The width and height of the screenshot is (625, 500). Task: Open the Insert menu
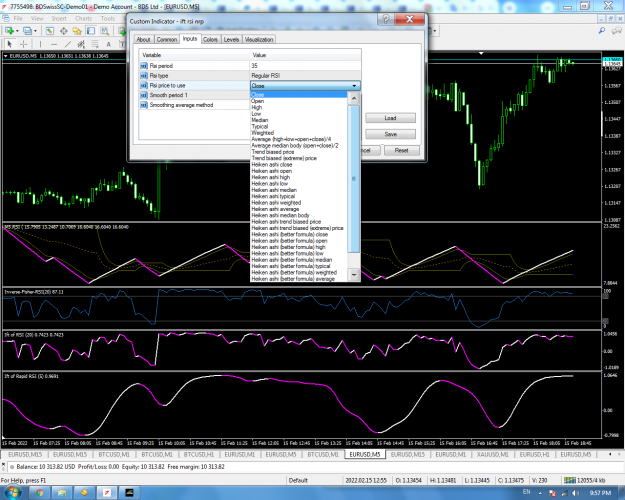pyautogui.click(x=59, y=18)
